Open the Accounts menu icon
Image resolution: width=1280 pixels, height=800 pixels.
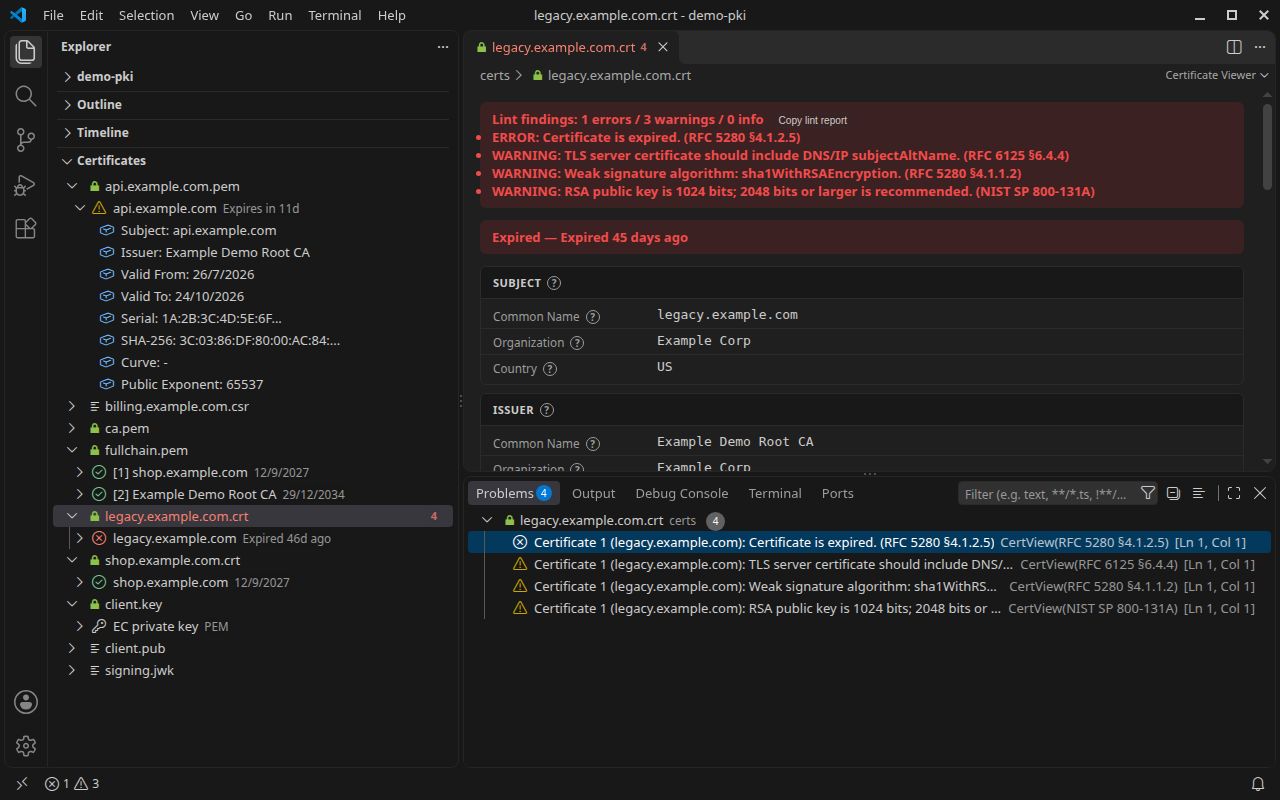coord(26,702)
